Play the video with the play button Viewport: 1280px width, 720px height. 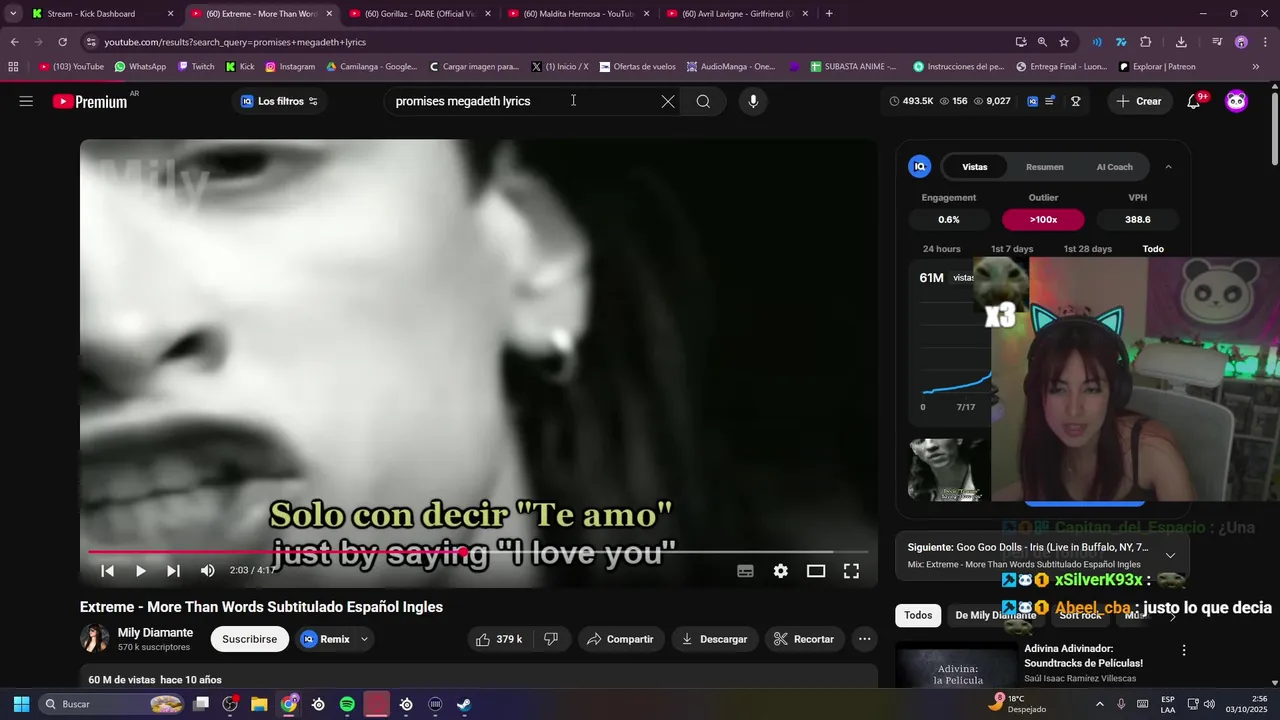[x=140, y=571]
